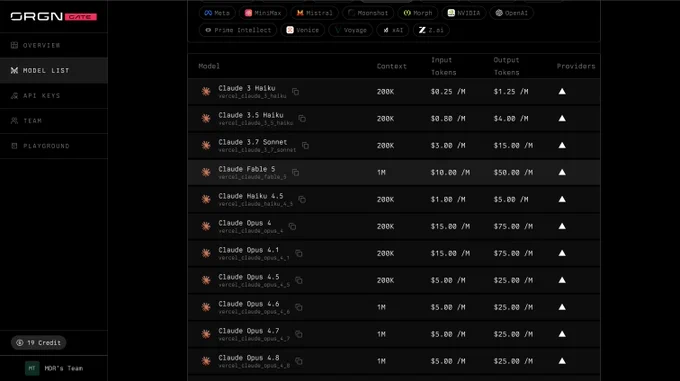Filter models by Z.ai
680x381 pixels.
pyautogui.click(x=431, y=30)
